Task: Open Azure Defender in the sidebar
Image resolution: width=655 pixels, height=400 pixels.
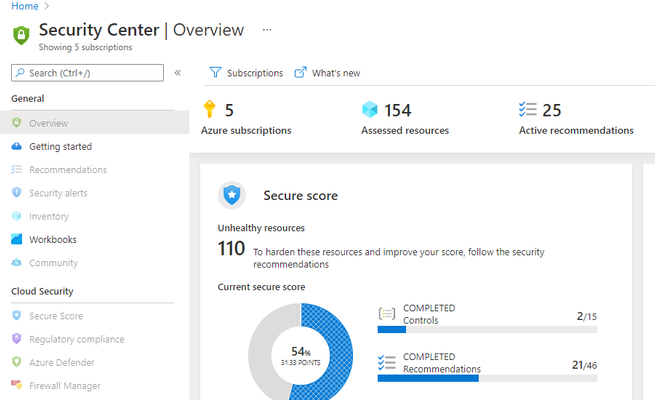Action: point(61,362)
